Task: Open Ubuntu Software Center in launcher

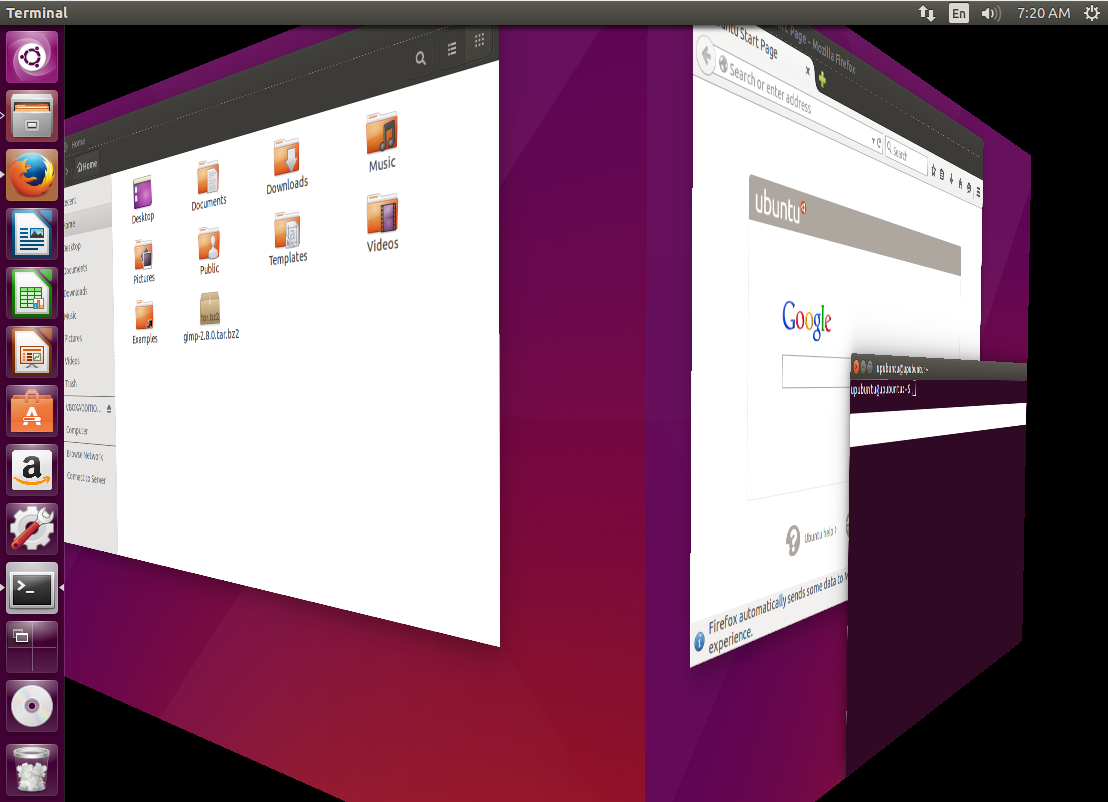Action: [x=32, y=412]
